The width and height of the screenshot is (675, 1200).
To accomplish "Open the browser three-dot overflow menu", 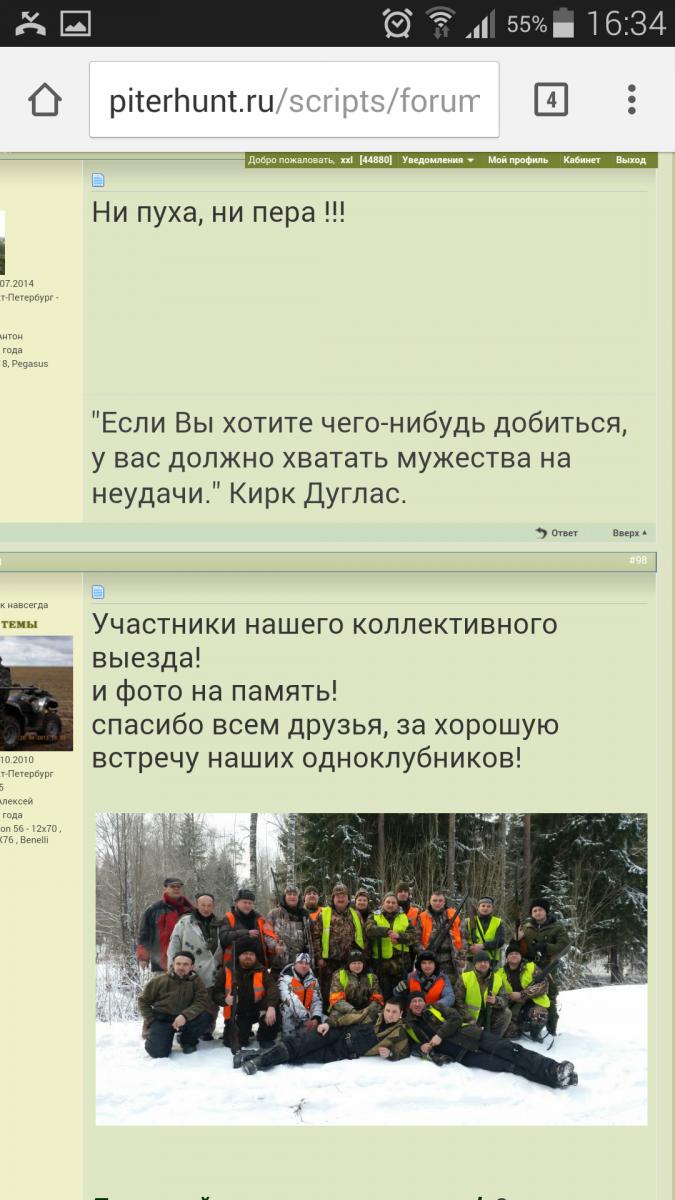I will (x=631, y=100).
